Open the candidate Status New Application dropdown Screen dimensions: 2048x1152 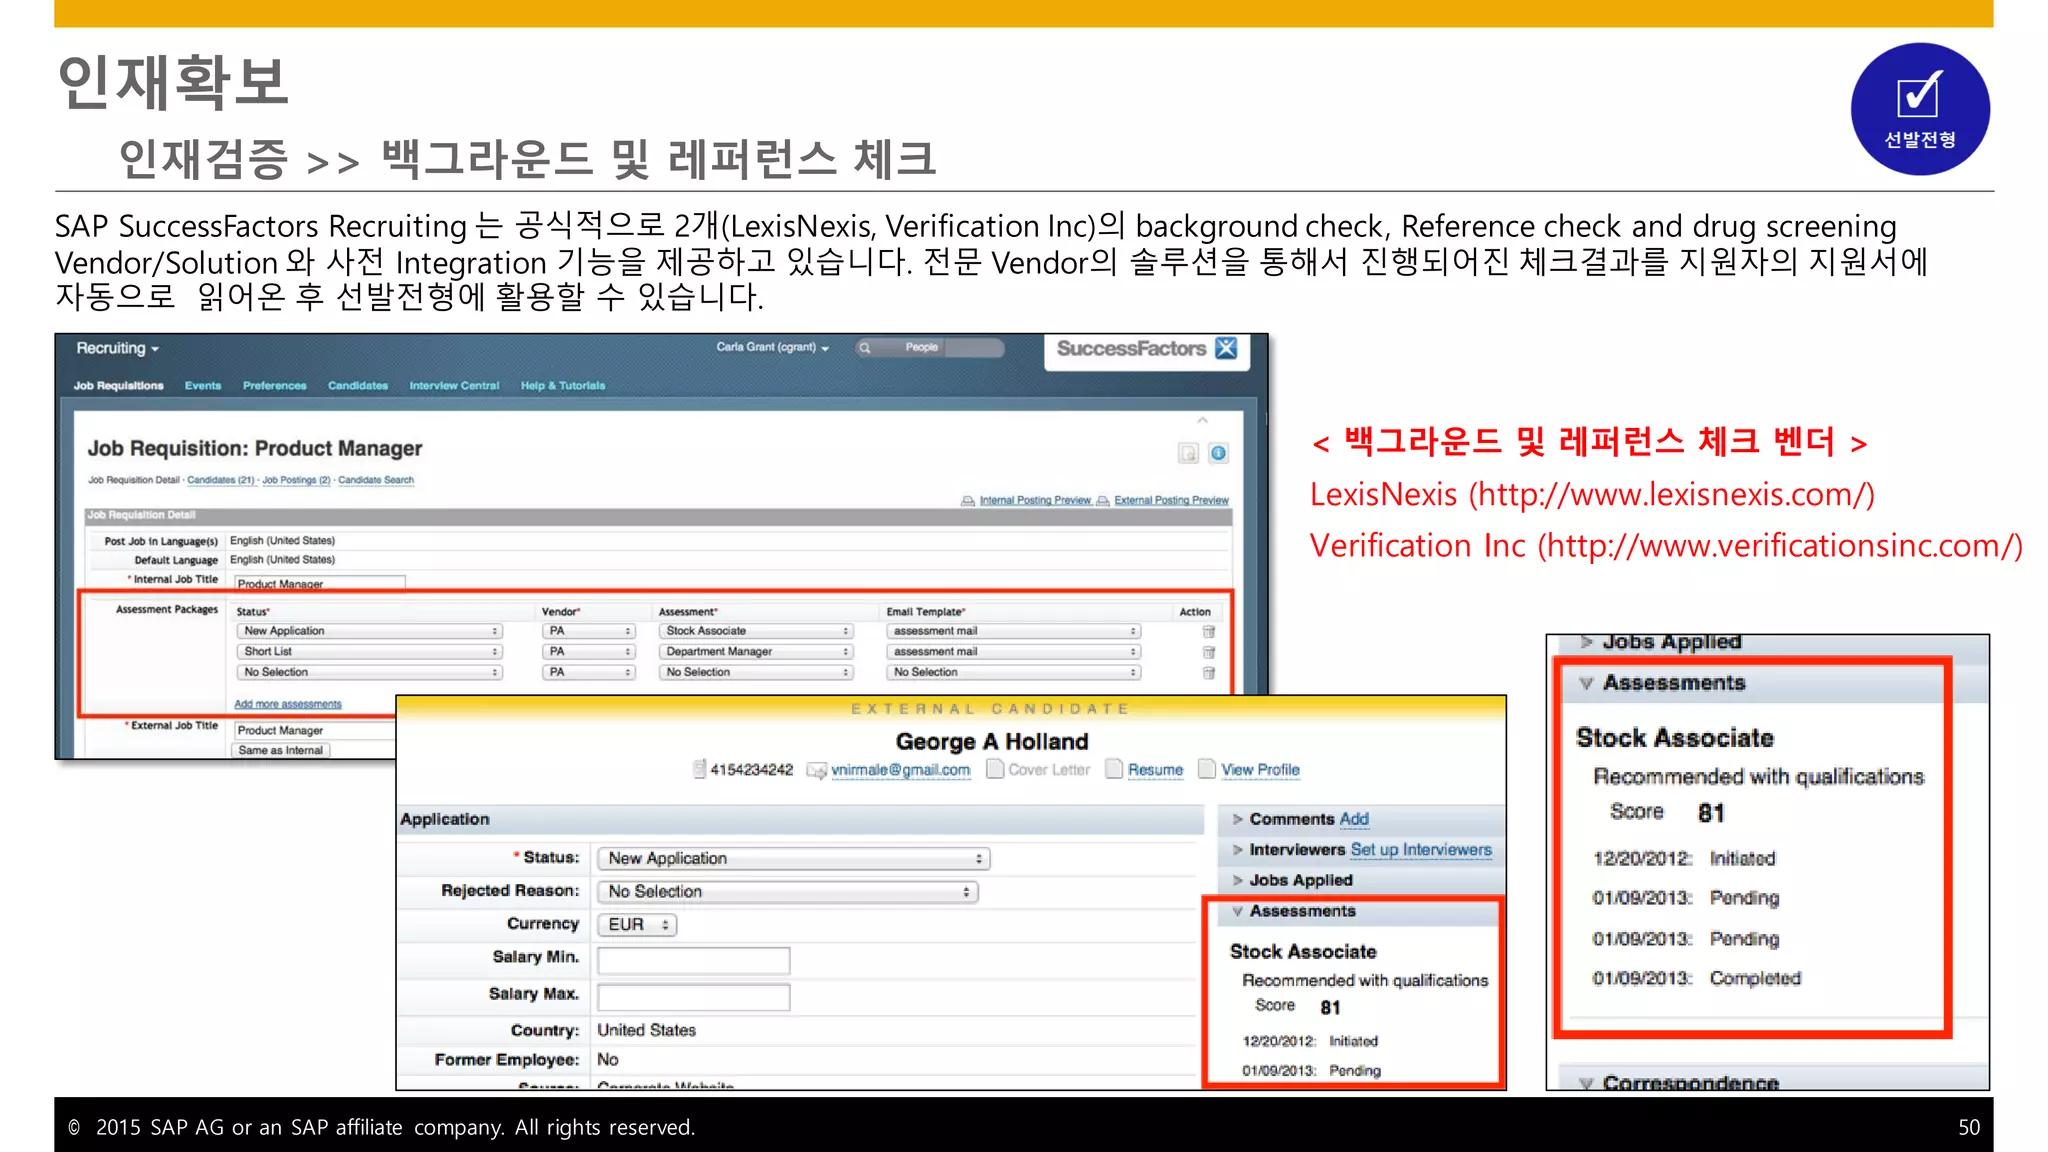(794, 858)
